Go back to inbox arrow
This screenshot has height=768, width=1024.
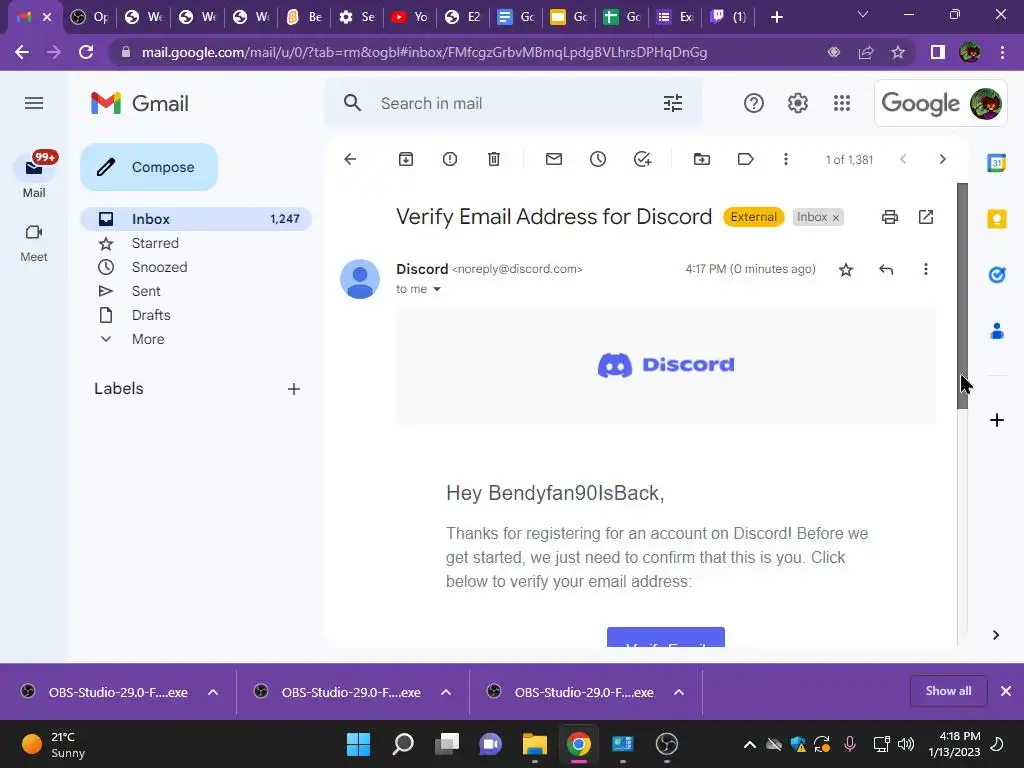[x=350, y=159]
